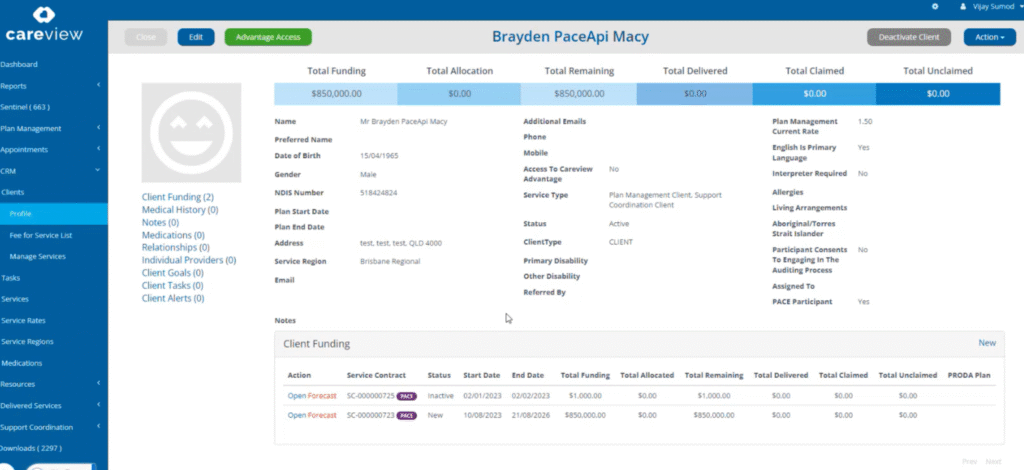The height and width of the screenshot is (470, 1024).
Task: Open Manage Services in the sidebar
Action: (38, 257)
